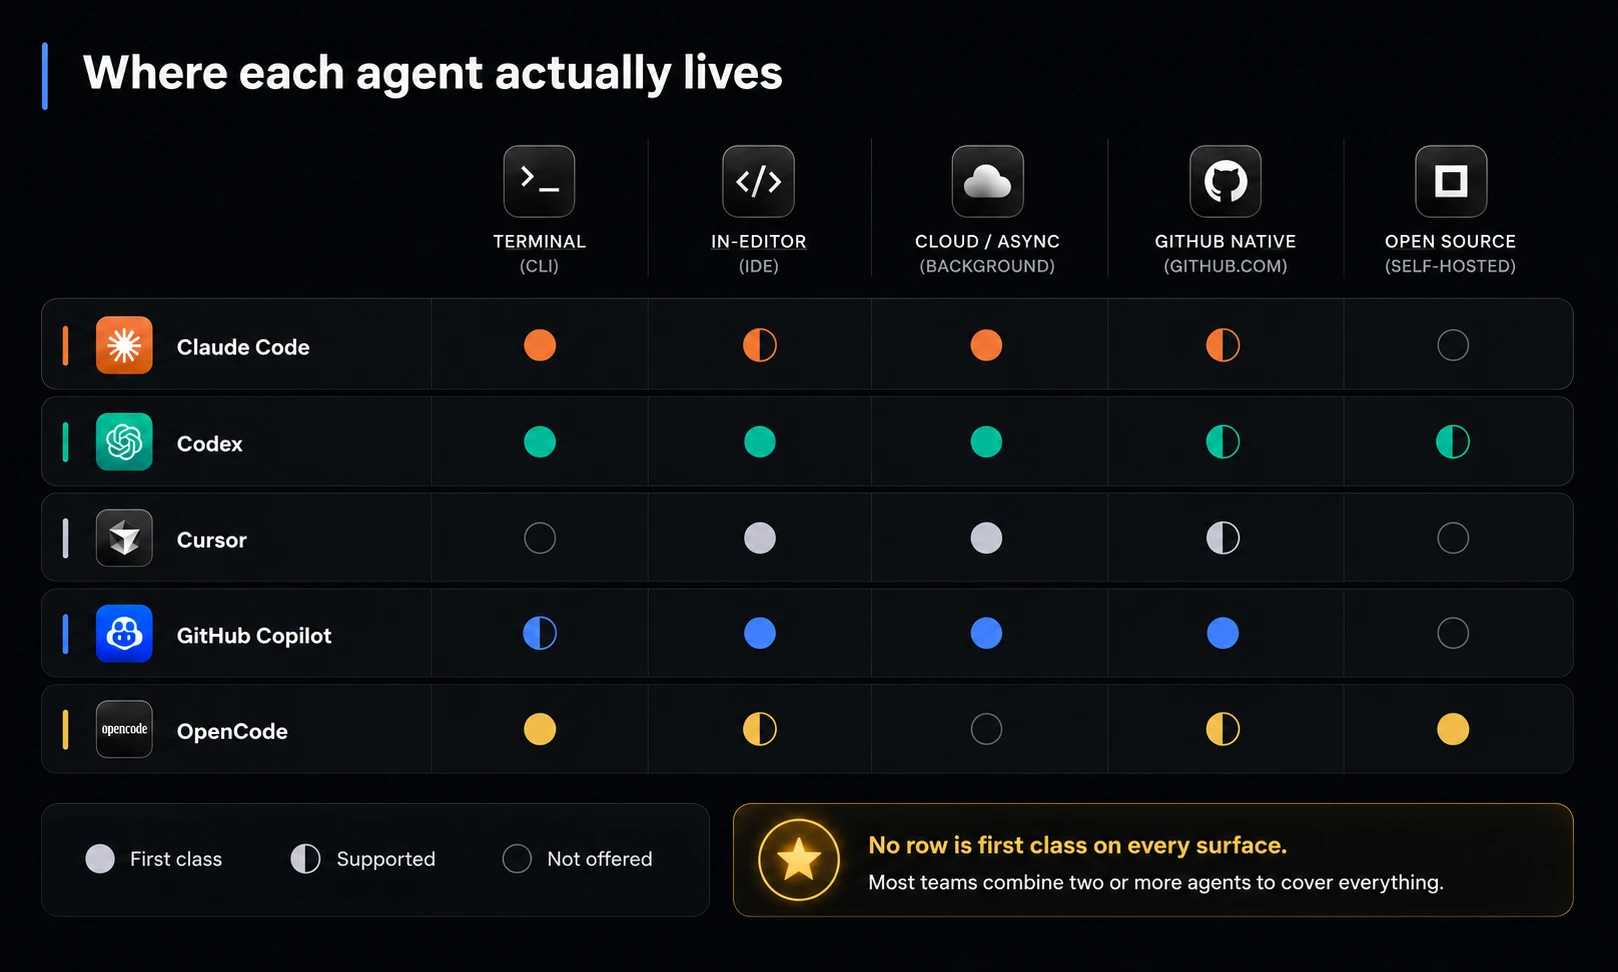Click the Cursor cube logo
Image resolution: width=1618 pixels, height=972 pixels.
[124, 538]
